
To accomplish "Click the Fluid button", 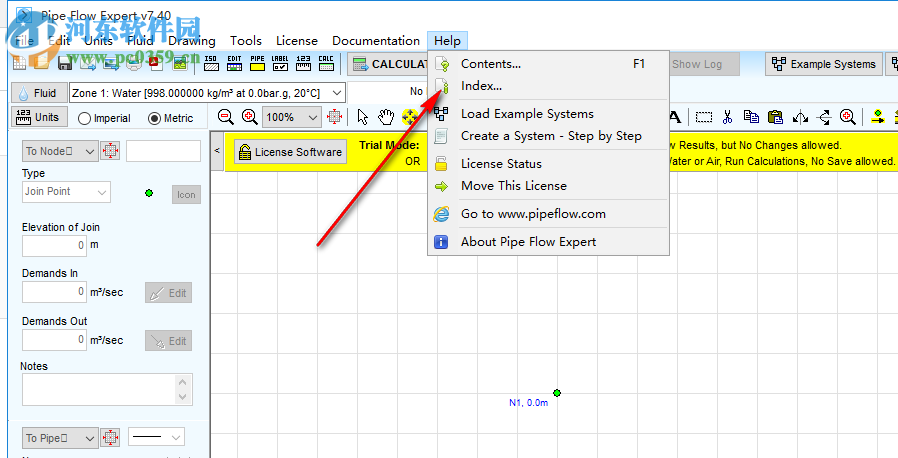I will click(x=38, y=93).
